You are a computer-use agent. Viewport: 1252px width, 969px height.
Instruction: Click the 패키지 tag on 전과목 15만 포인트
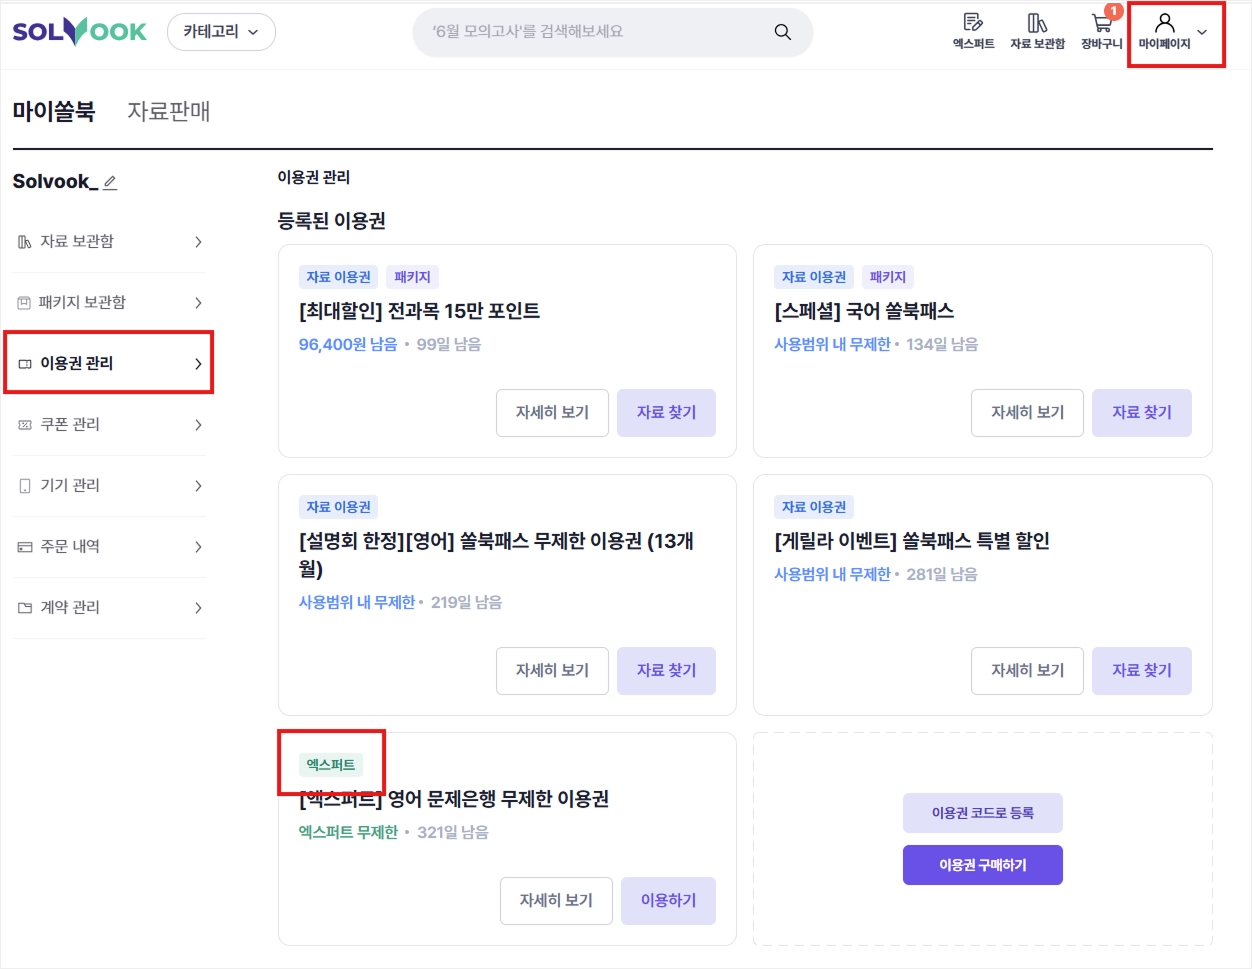click(x=412, y=277)
